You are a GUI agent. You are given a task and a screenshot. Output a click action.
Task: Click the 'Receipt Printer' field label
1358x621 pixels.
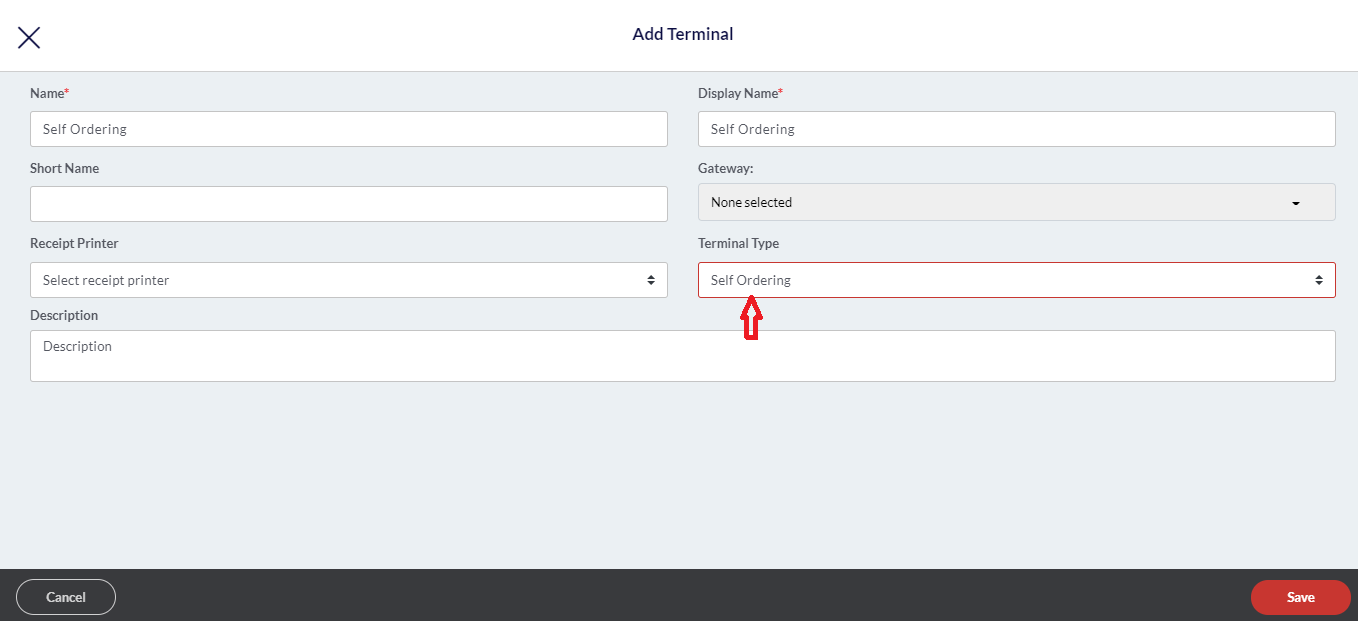click(x=74, y=243)
